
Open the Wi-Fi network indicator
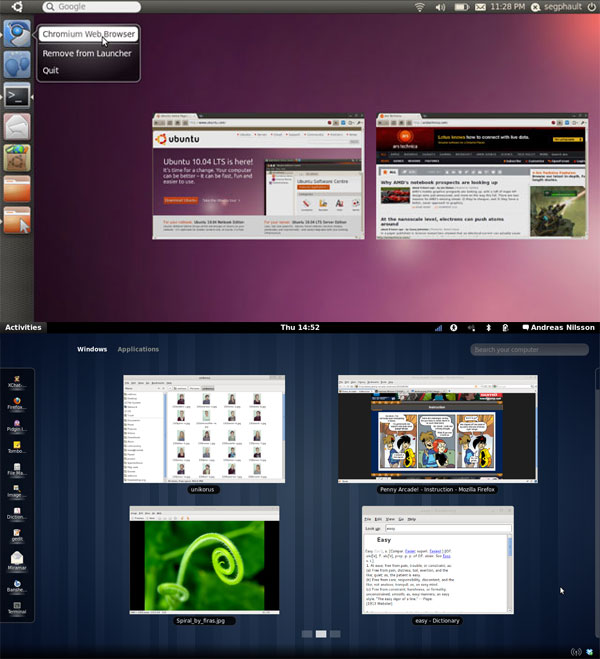tap(419, 7)
